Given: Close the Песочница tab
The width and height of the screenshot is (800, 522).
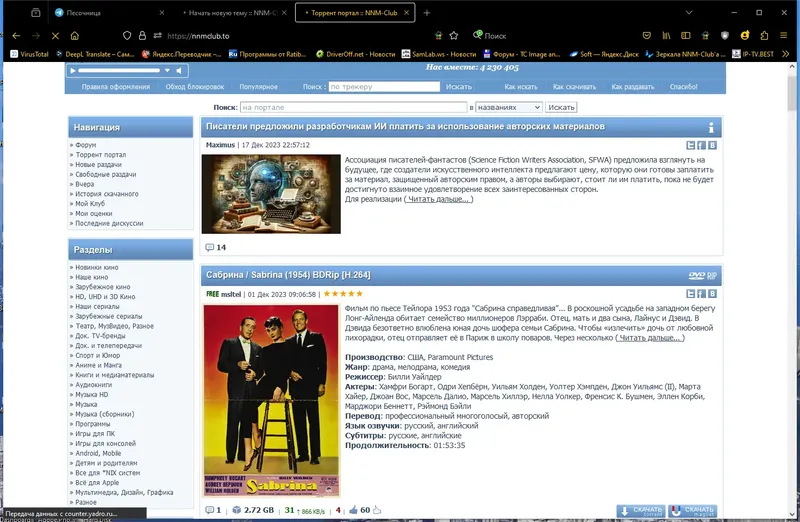Looking at the screenshot, I should [162, 13].
